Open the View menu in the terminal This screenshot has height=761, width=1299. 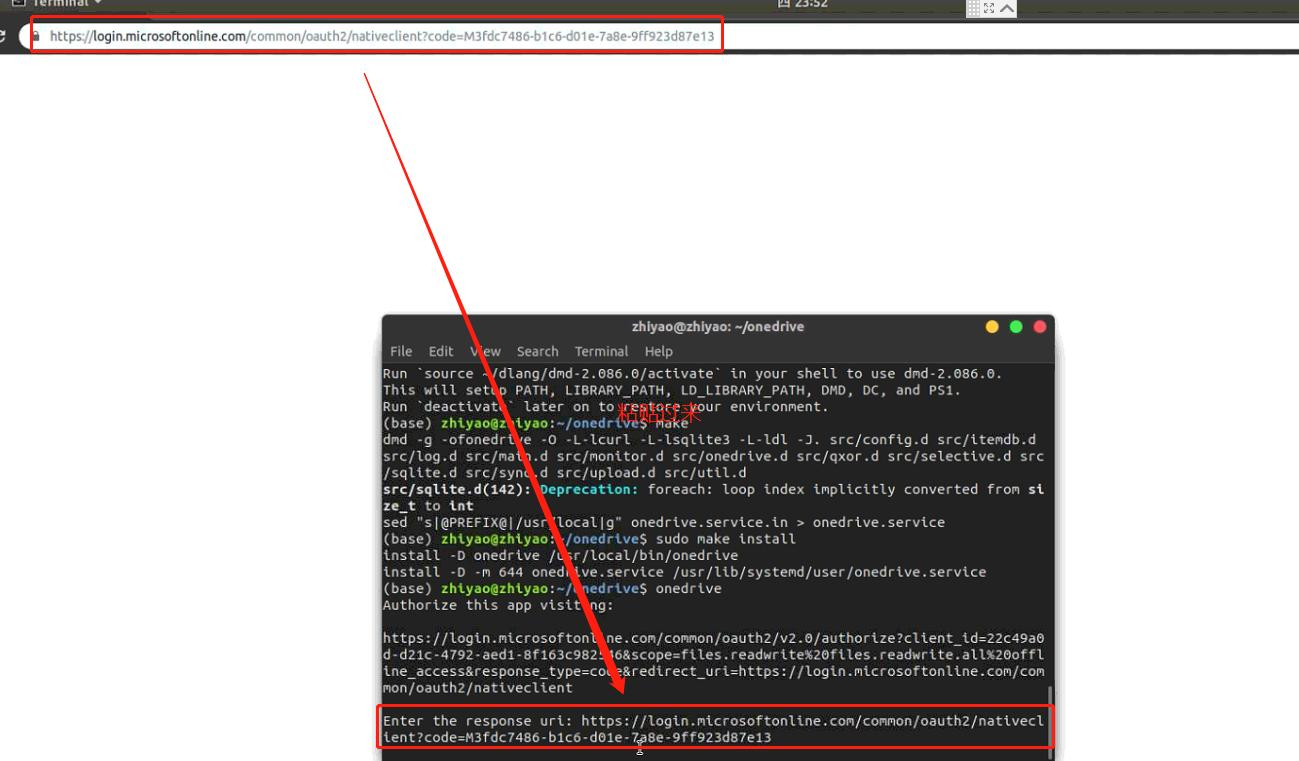click(x=485, y=351)
